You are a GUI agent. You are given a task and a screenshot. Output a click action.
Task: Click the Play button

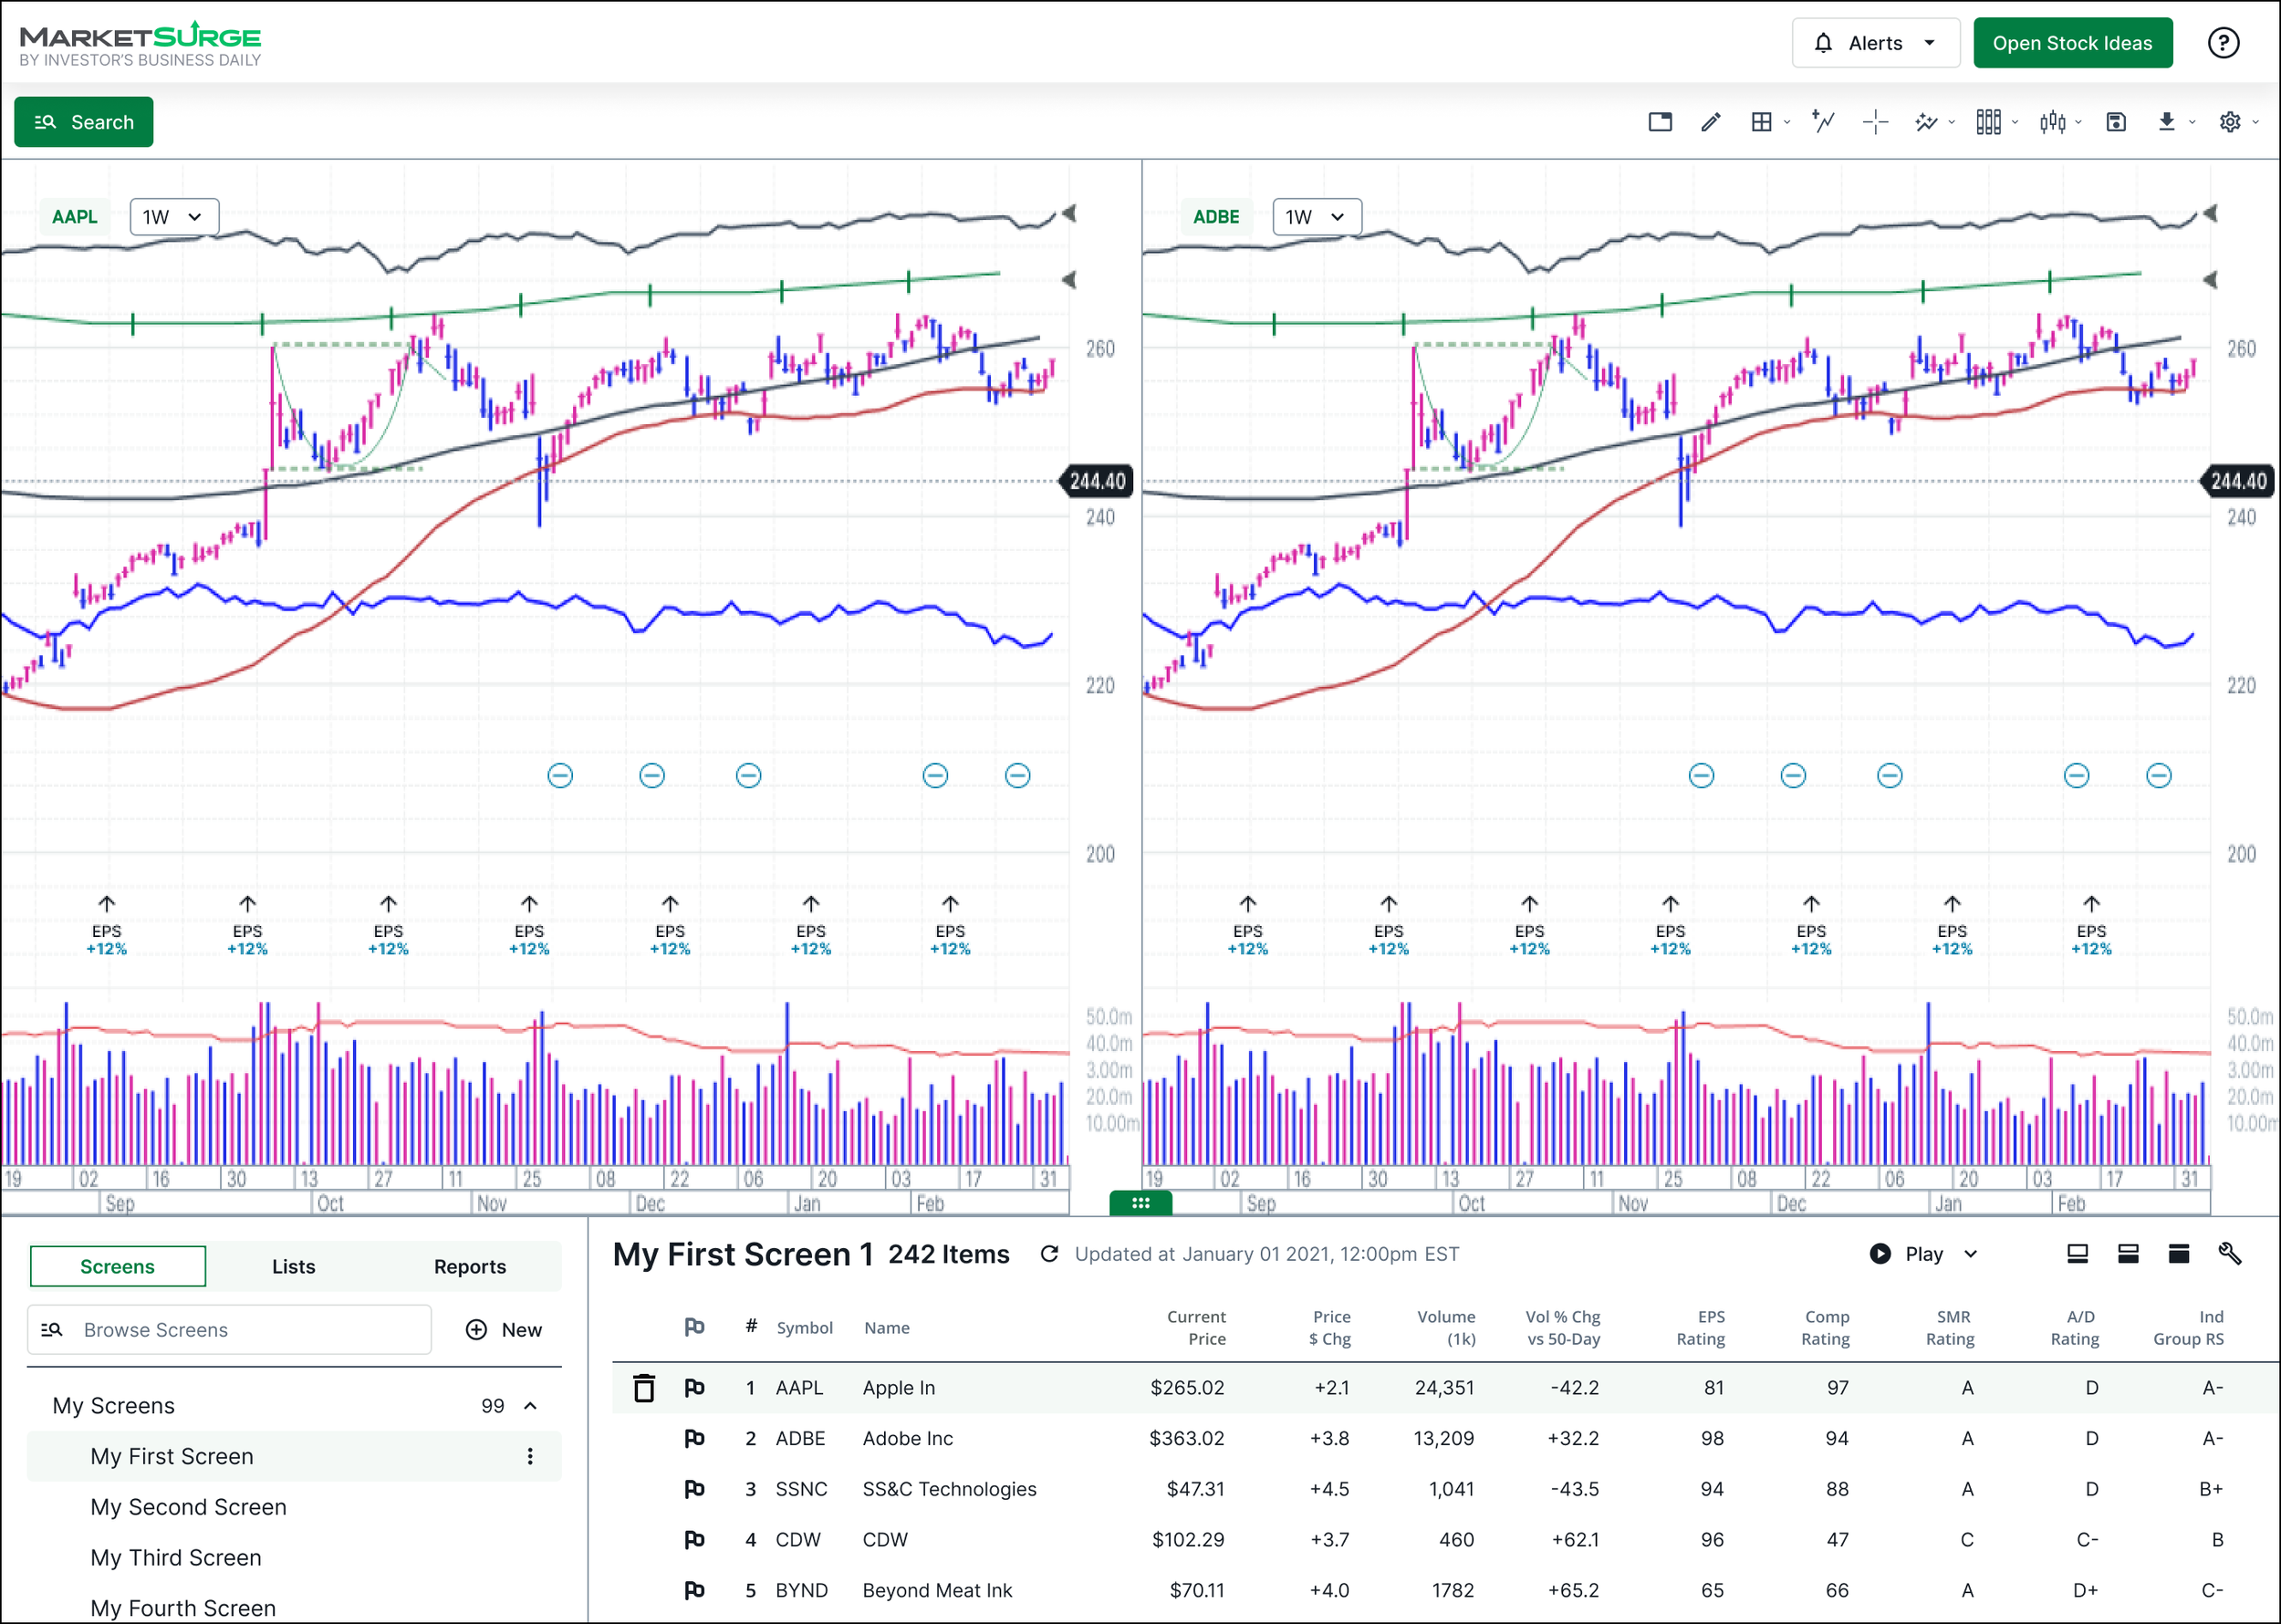click(1906, 1254)
